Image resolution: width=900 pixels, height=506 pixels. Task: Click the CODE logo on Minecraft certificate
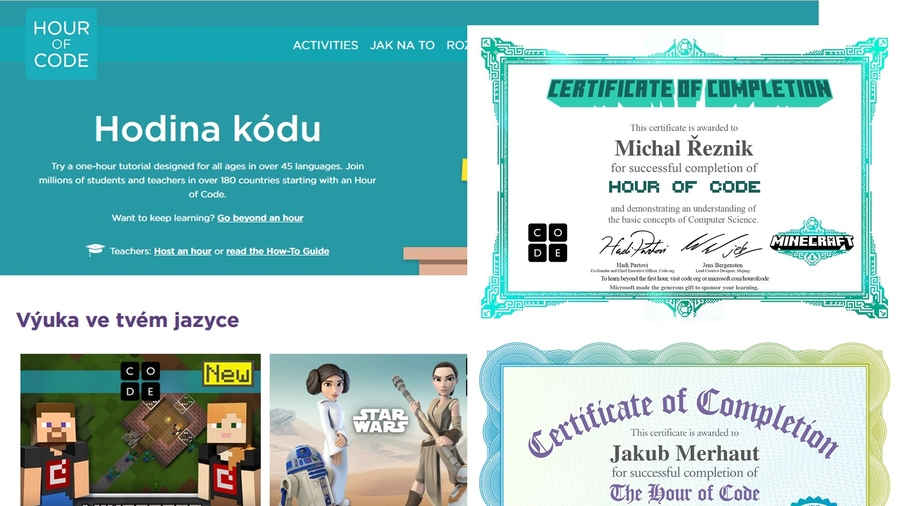click(x=547, y=243)
